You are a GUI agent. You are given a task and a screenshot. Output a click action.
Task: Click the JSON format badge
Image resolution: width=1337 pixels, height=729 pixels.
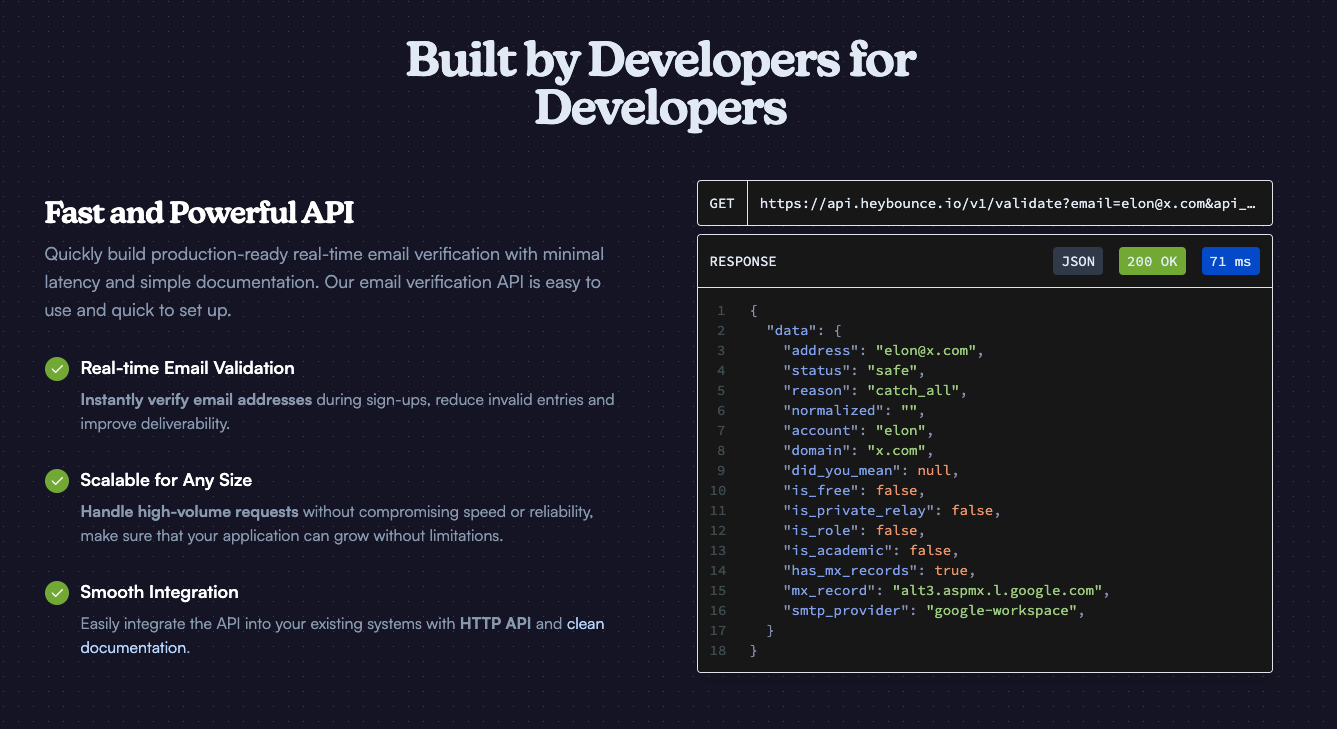pos(1078,262)
